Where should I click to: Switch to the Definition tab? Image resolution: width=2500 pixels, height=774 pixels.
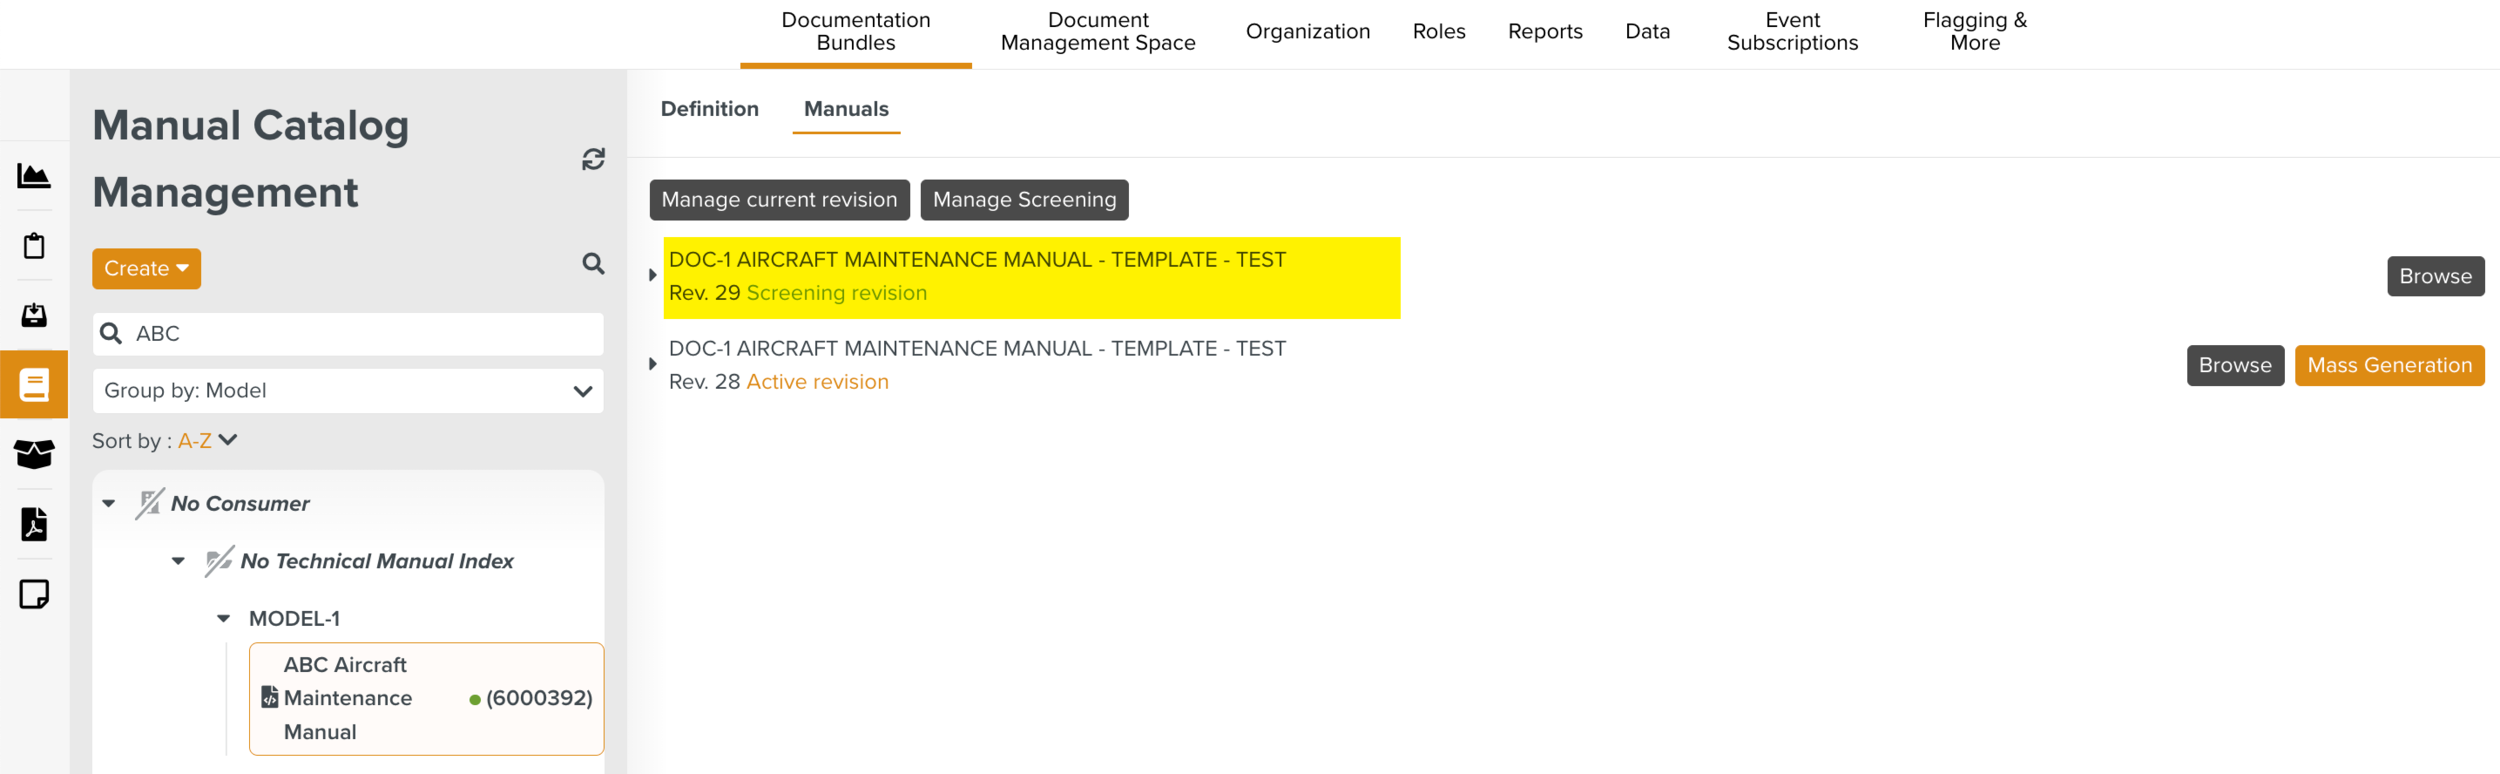(709, 109)
